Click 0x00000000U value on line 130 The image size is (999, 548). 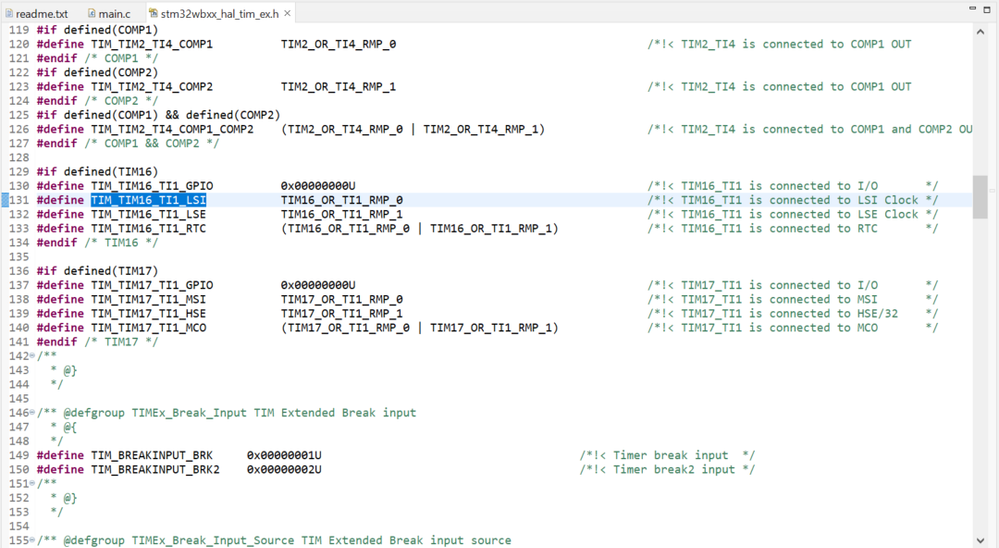[318, 186]
